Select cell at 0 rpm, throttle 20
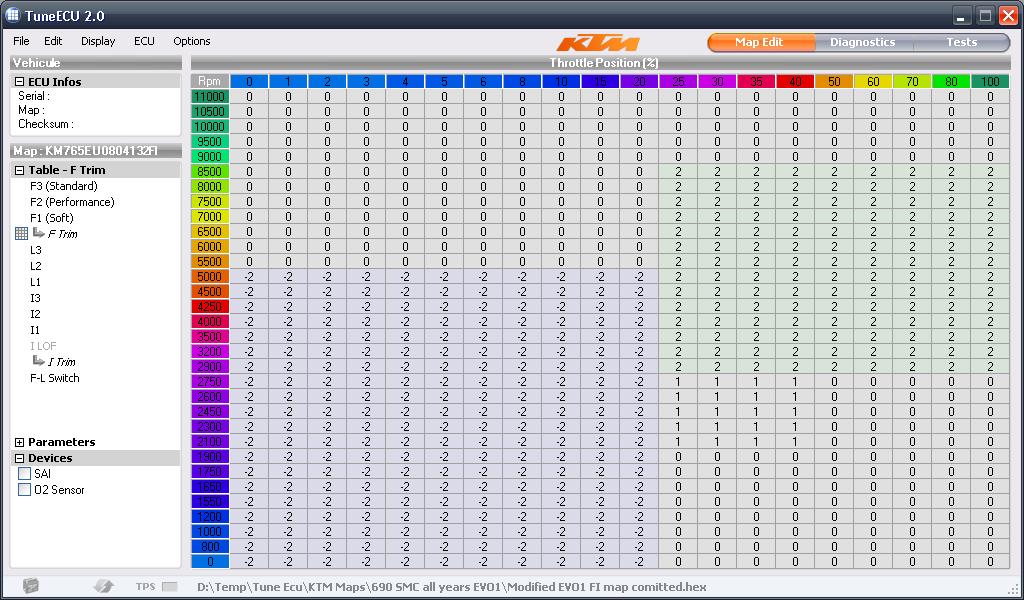1024x600 pixels. coord(639,561)
